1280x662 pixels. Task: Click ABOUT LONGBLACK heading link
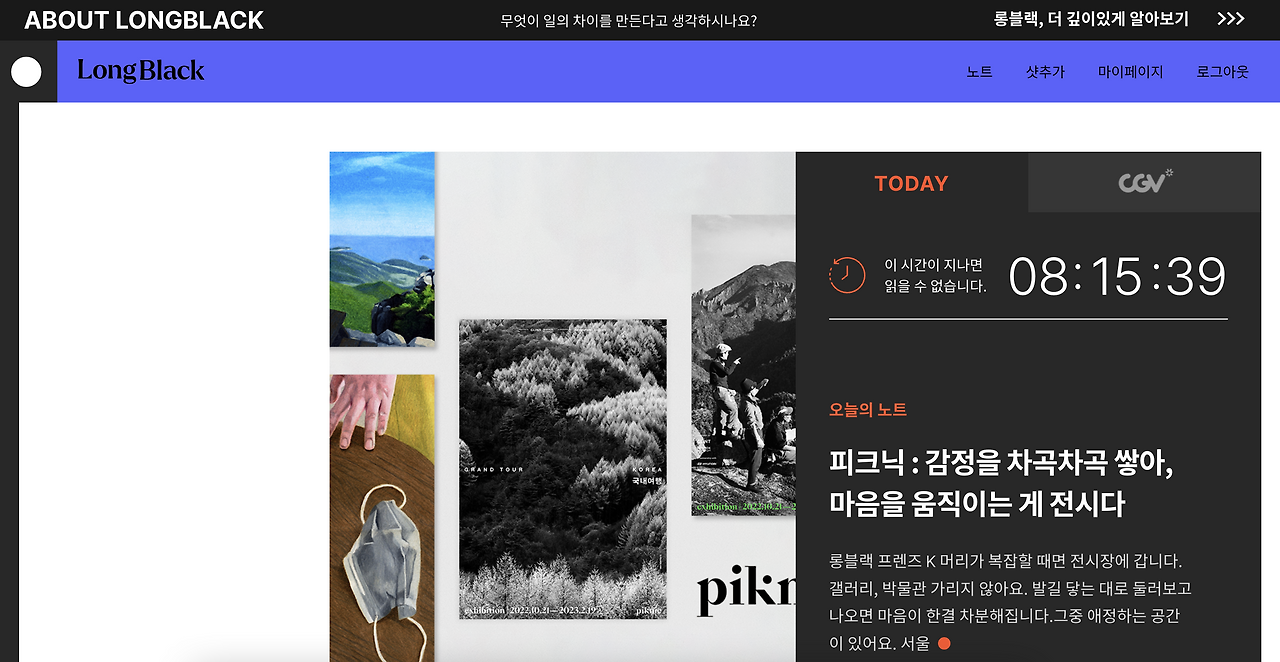pyautogui.click(x=144, y=20)
